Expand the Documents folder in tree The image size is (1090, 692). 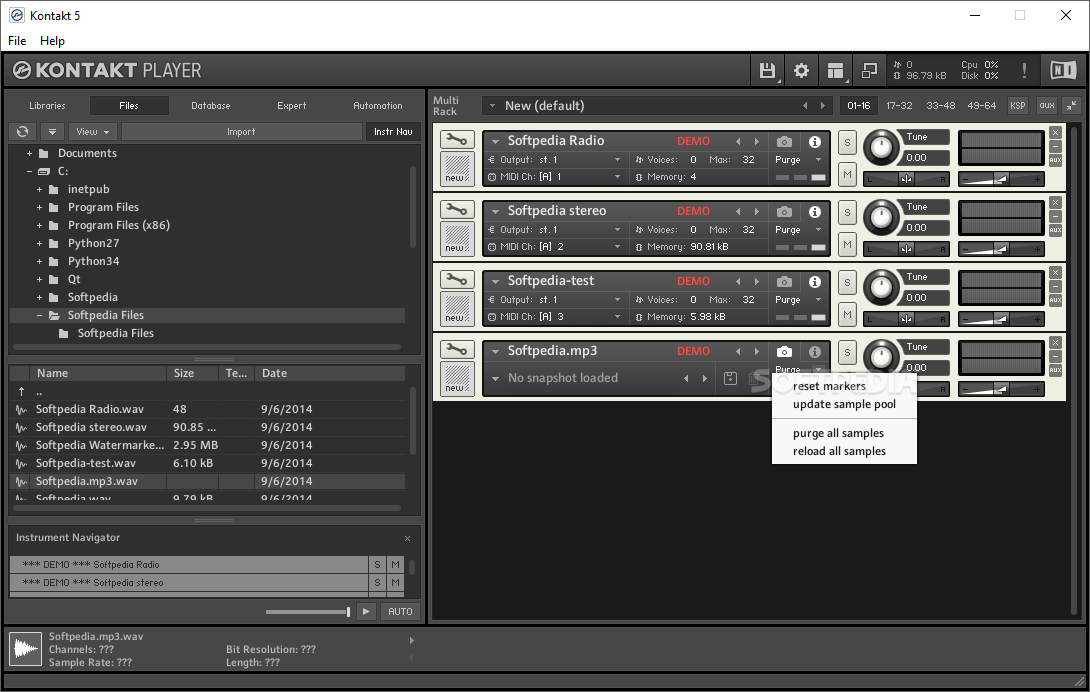click(x=29, y=153)
